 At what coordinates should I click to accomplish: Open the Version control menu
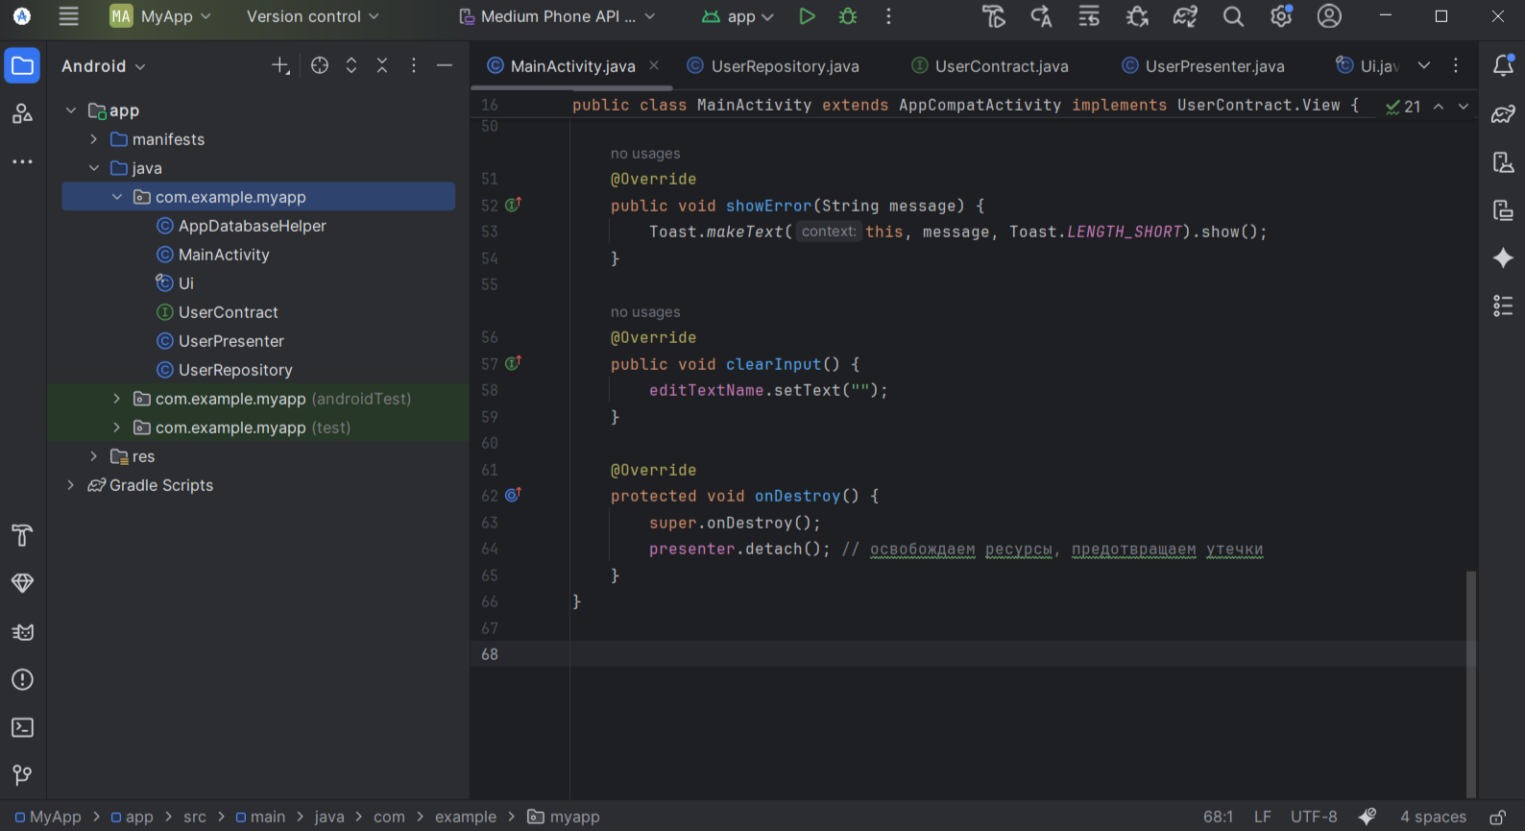coord(312,16)
